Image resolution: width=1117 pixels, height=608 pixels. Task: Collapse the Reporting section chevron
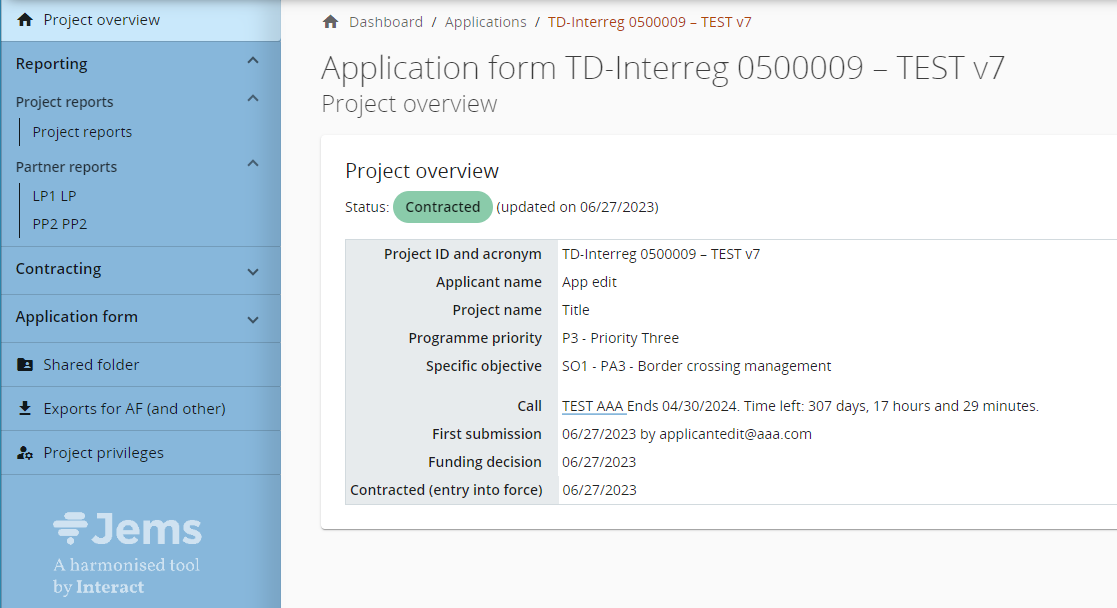[253, 62]
